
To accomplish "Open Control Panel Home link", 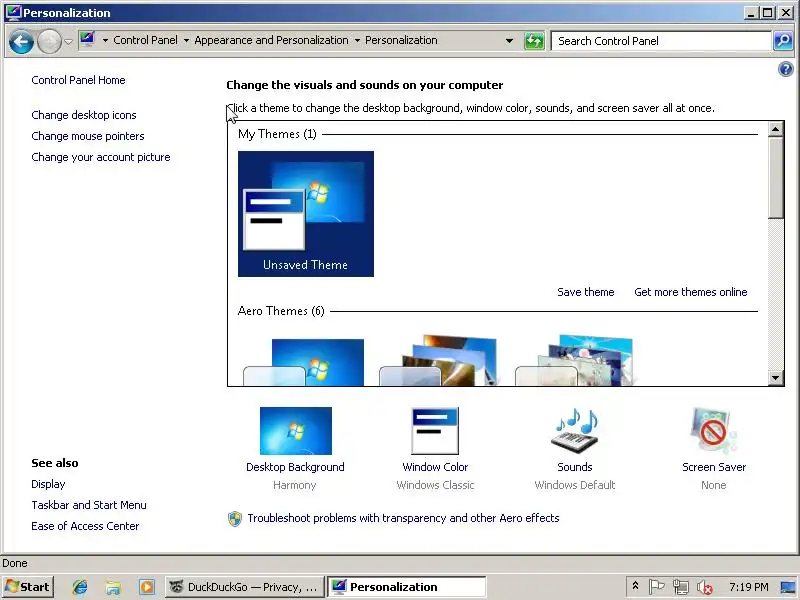I will click(78, 80).
